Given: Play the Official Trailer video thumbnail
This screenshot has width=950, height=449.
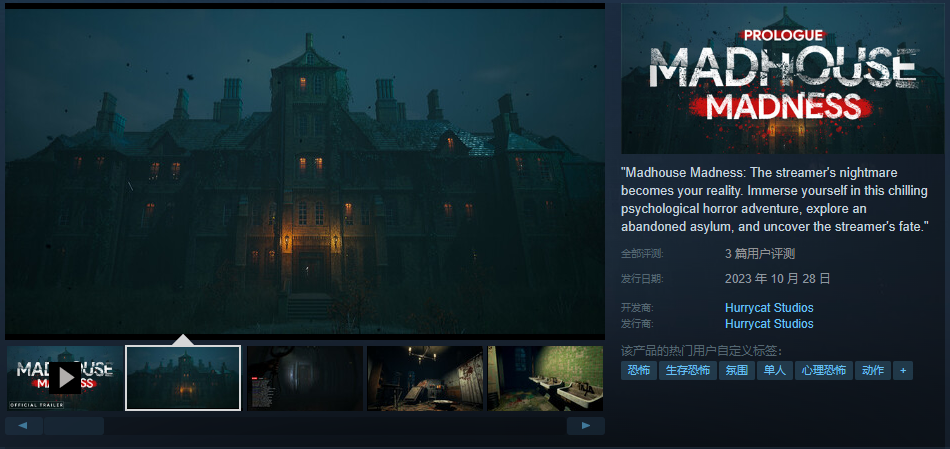Looking at the screenshot, I should [x=64, y=378].
